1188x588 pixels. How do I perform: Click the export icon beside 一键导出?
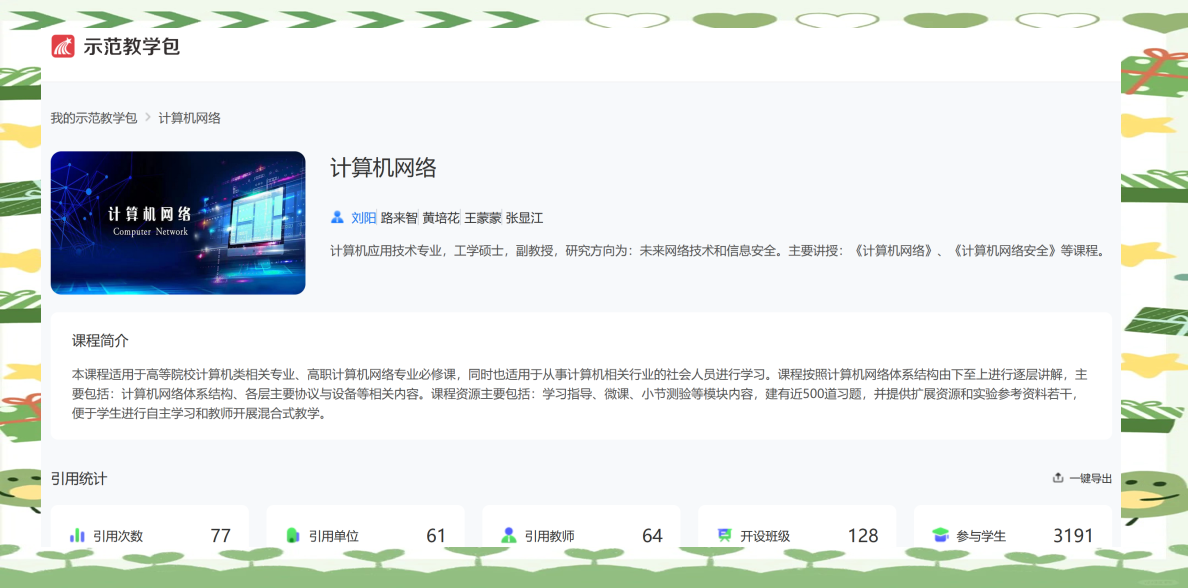(x=1058, y=478)
